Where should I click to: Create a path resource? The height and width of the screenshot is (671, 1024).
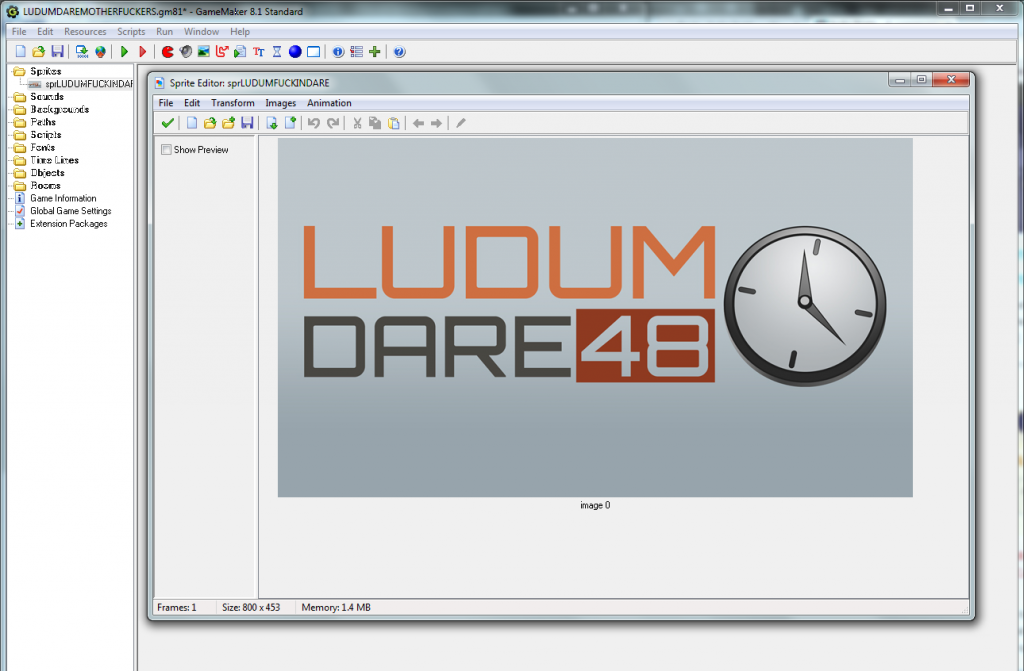[x=222, y=52]
